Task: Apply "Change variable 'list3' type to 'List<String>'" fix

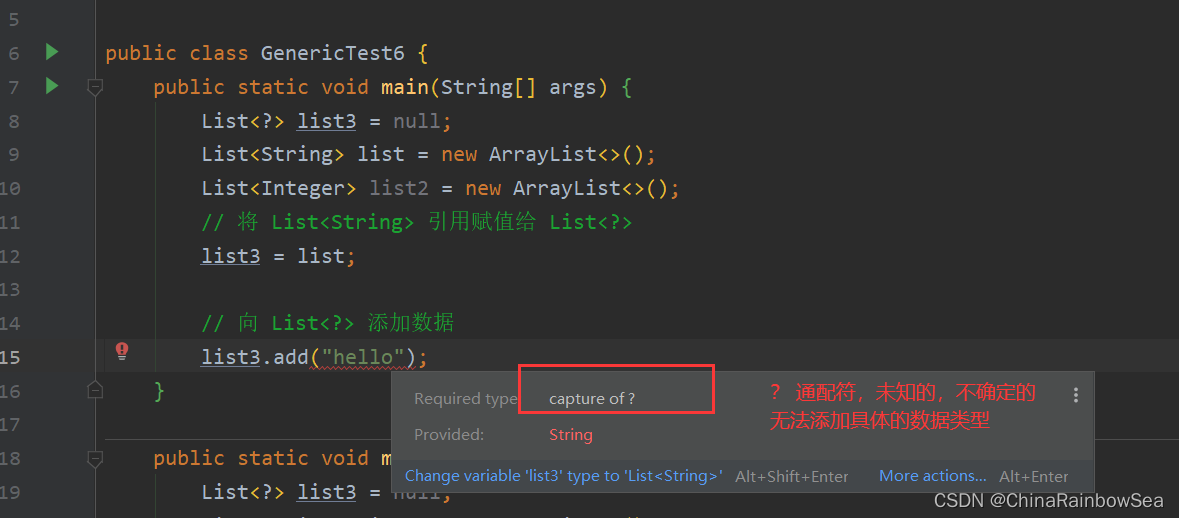Action: coord(564,476)
